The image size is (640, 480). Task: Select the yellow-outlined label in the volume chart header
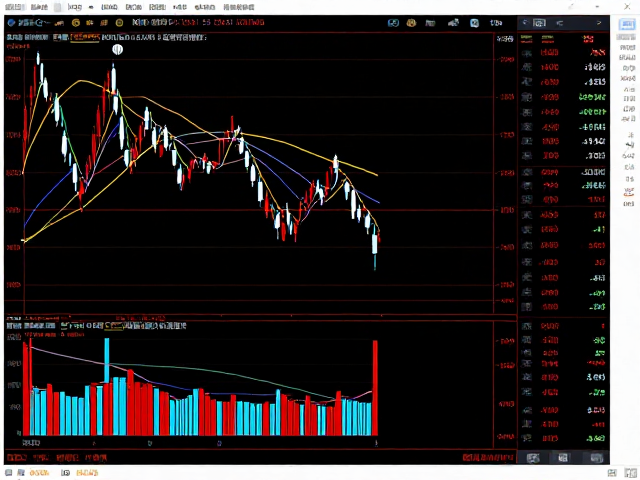pos(114,326)
